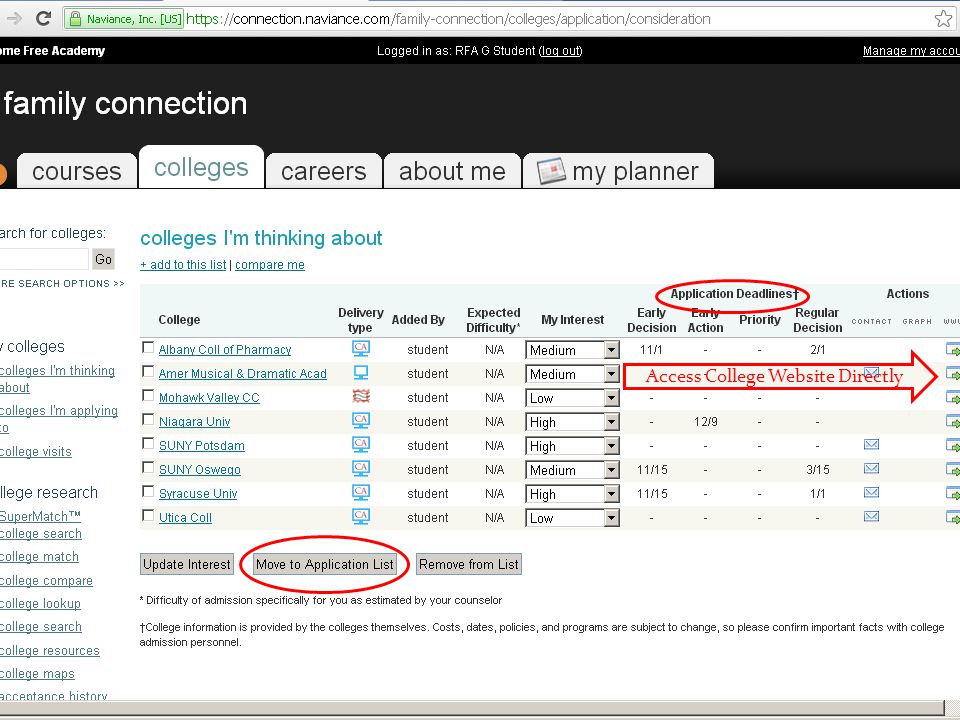This screenshot has width=960, height=720.
Task: Open the compare me link
Action: [x=269, y=264]
